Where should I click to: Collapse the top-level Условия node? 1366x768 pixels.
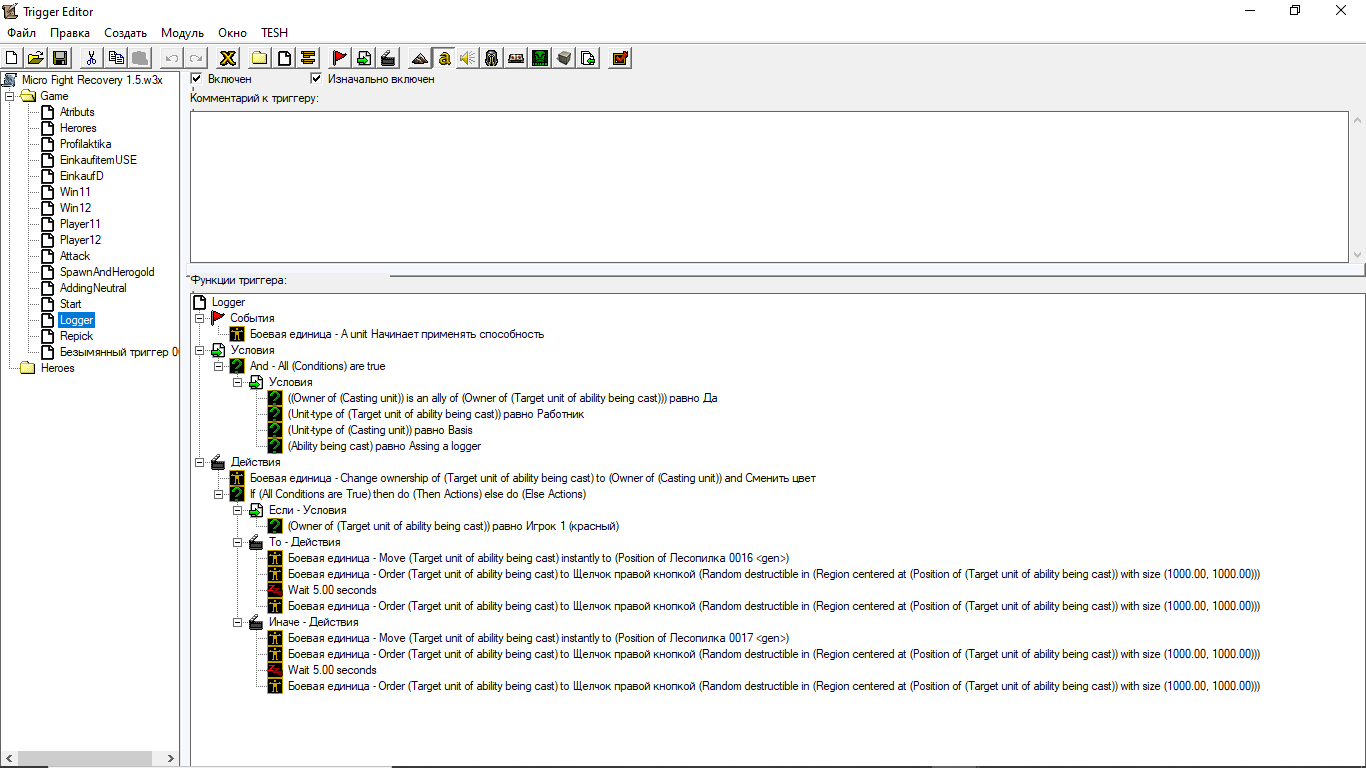200,350
